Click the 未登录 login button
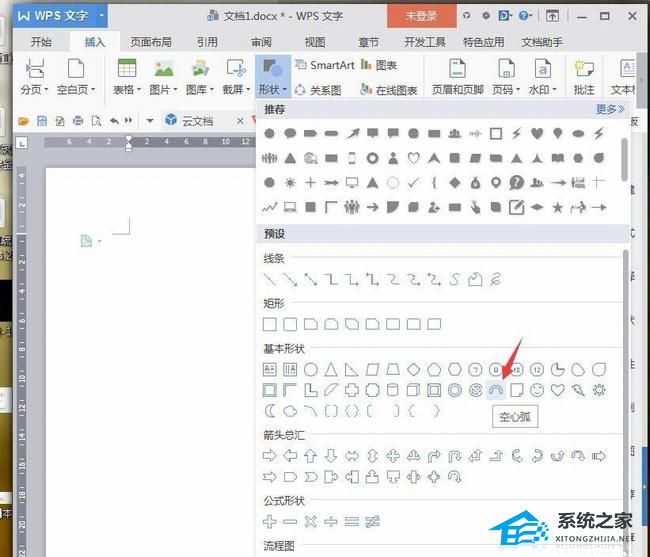 click(x=421, y=16)
